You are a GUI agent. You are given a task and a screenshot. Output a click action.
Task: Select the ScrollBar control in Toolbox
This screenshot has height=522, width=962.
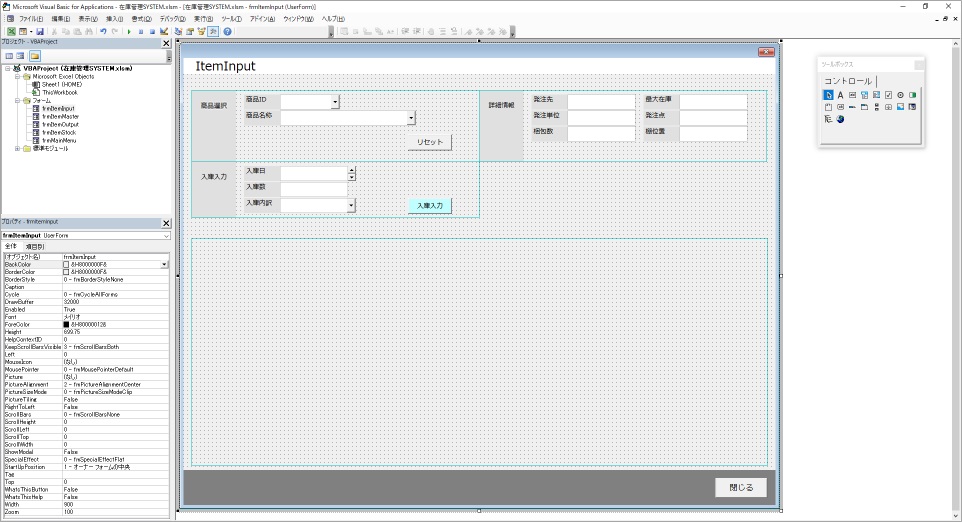[x=876, y=107]
